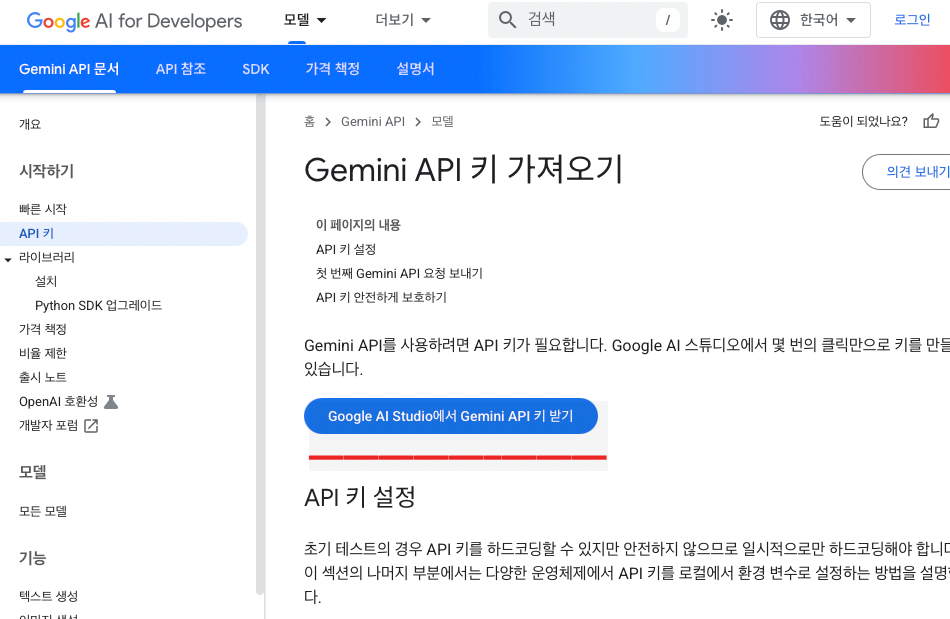The height and width of the screenshot is (619, 950).
Task: Open 출시 노트 in the sidebar
Action: pos(42,377)
